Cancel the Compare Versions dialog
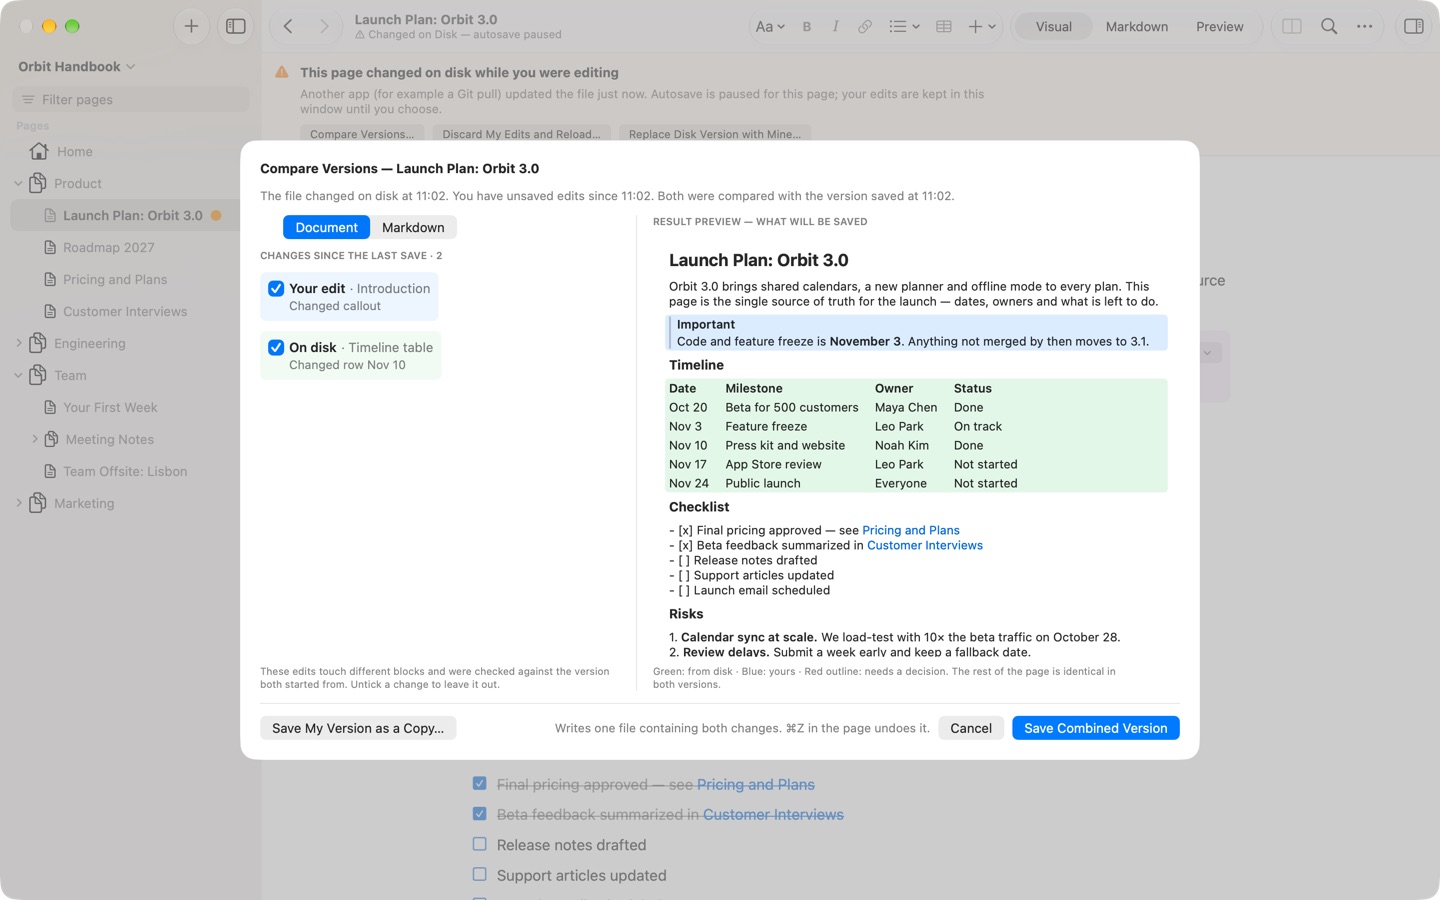The width and height of the screenshot is (1440, 900). [x=970, y=728]
